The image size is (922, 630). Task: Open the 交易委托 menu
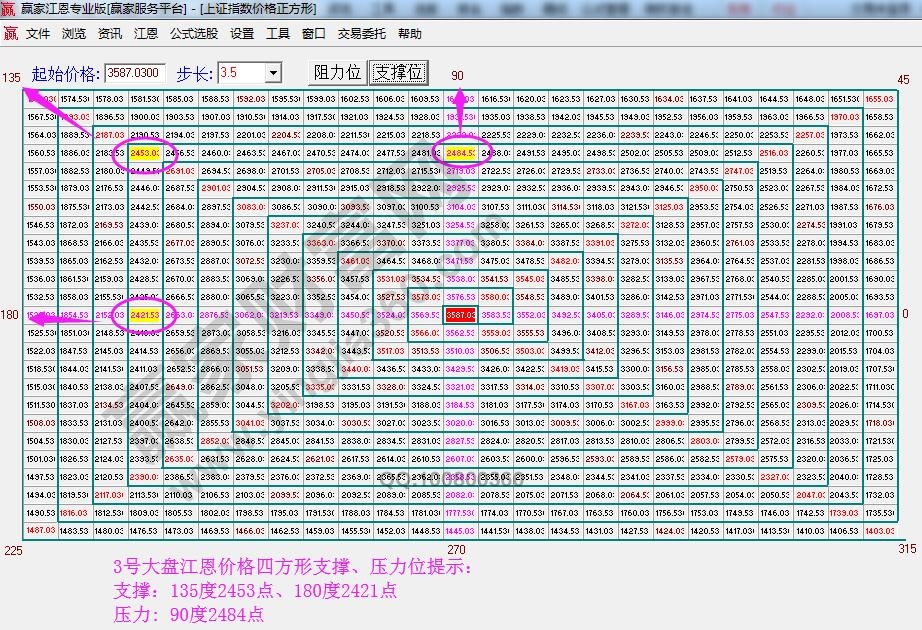pos(361,33)
